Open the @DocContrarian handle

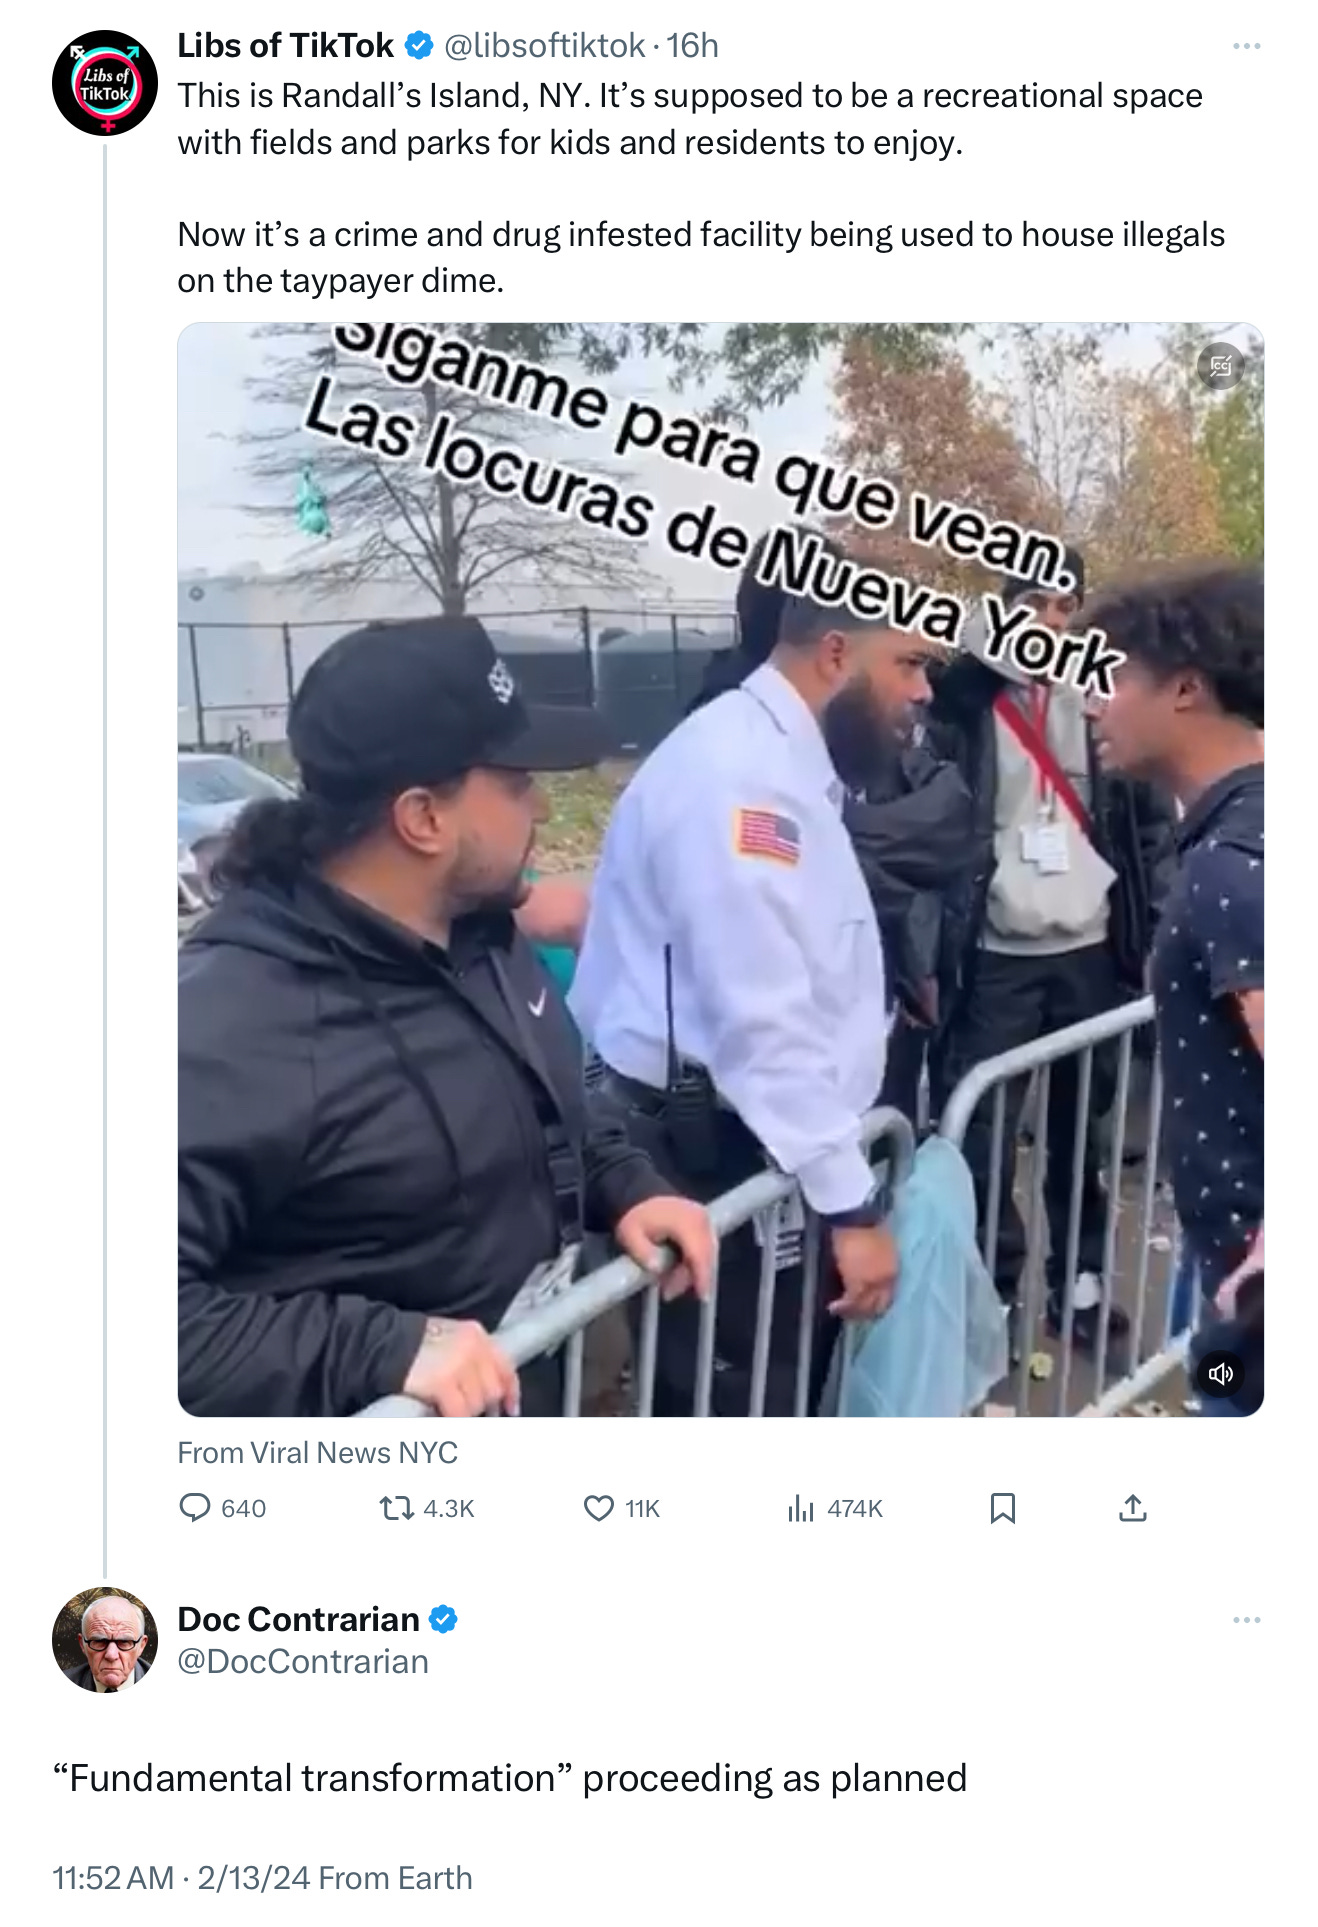click(303, 1661)
